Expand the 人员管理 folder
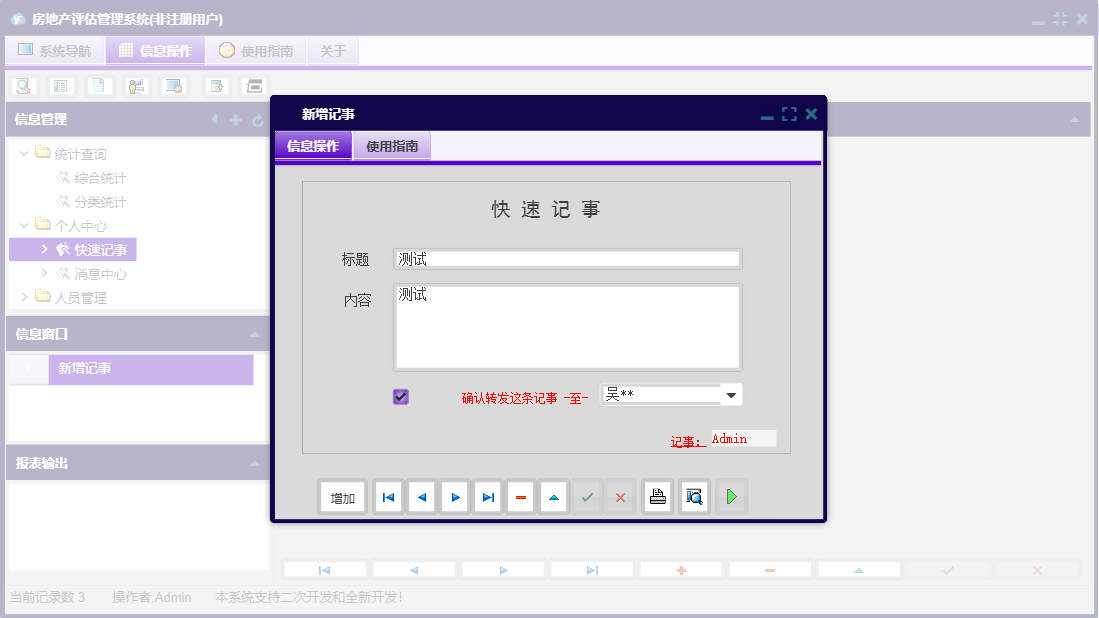Image resolution: width=1099 pixels, height=618 pixels. click(x=23, y=297)
